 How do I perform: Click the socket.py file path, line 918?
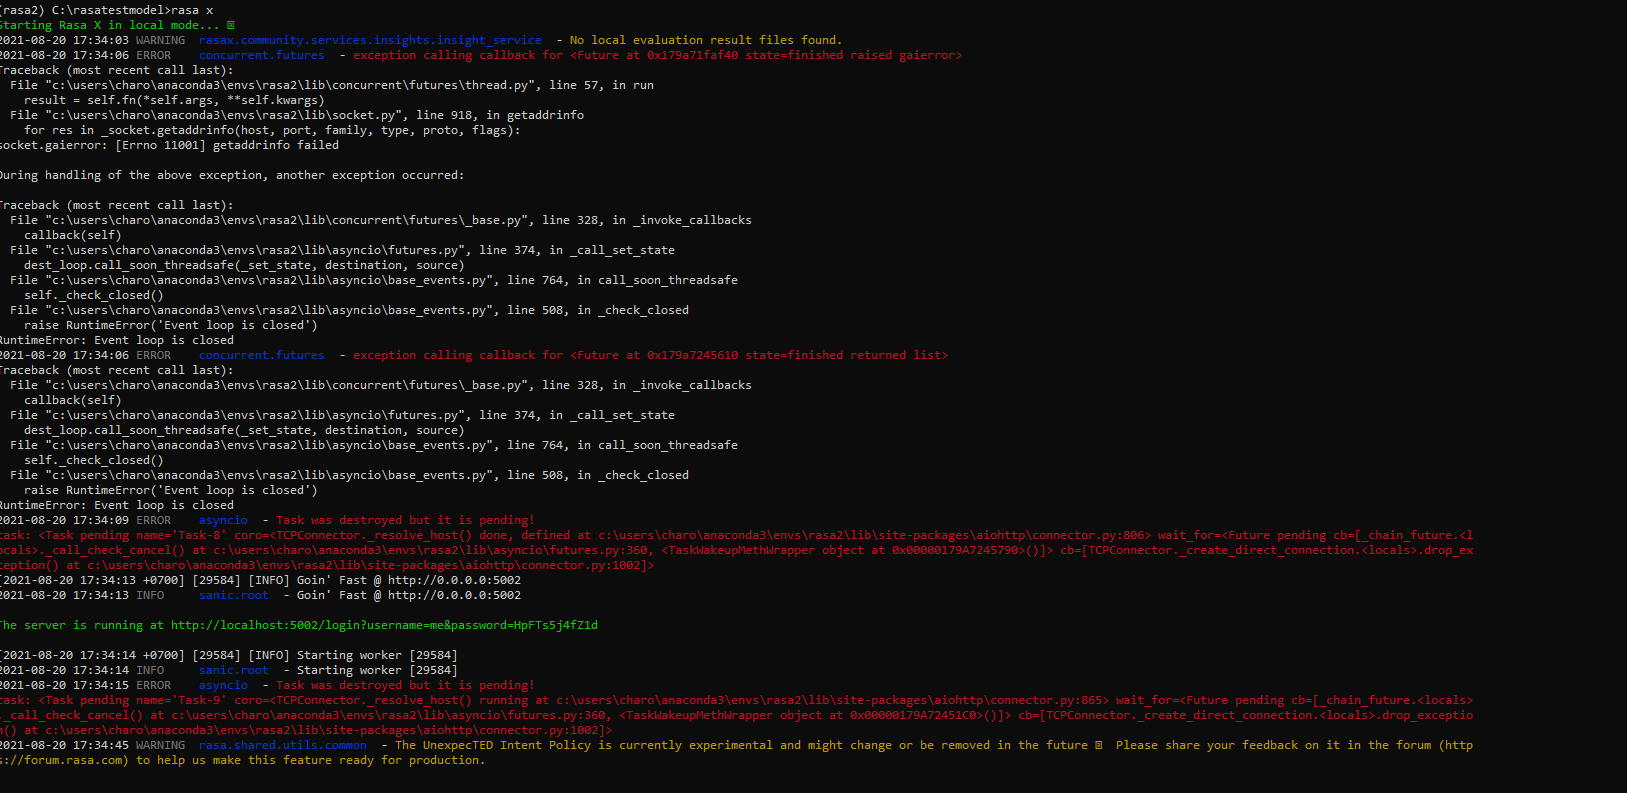click(x=226, y=115)
